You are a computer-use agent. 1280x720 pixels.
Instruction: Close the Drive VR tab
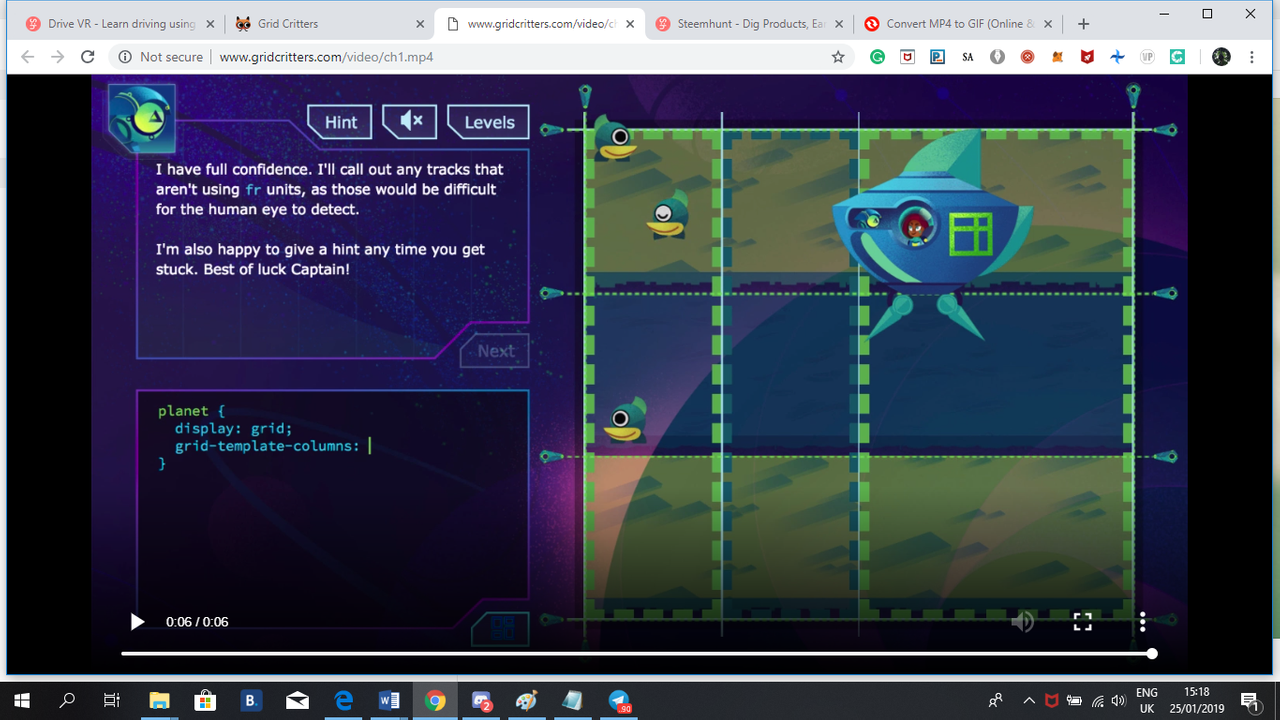pos(209,24)
